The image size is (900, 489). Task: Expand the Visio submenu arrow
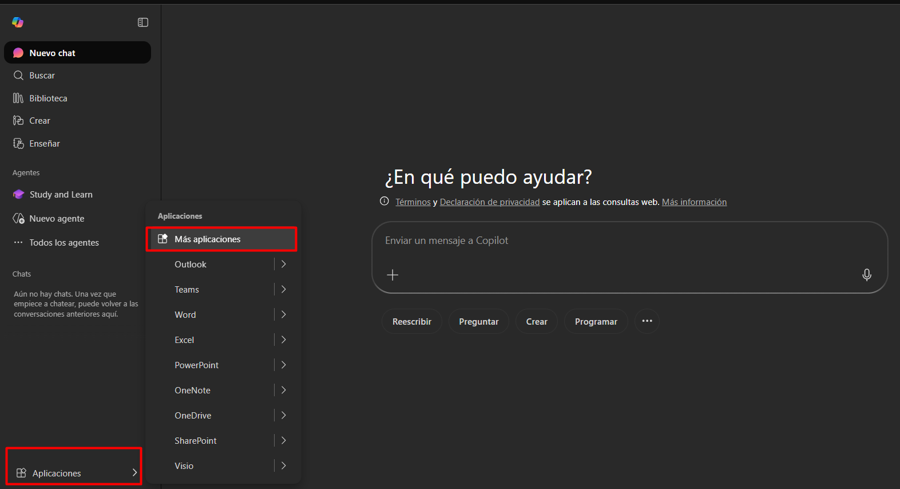point(284,465)
